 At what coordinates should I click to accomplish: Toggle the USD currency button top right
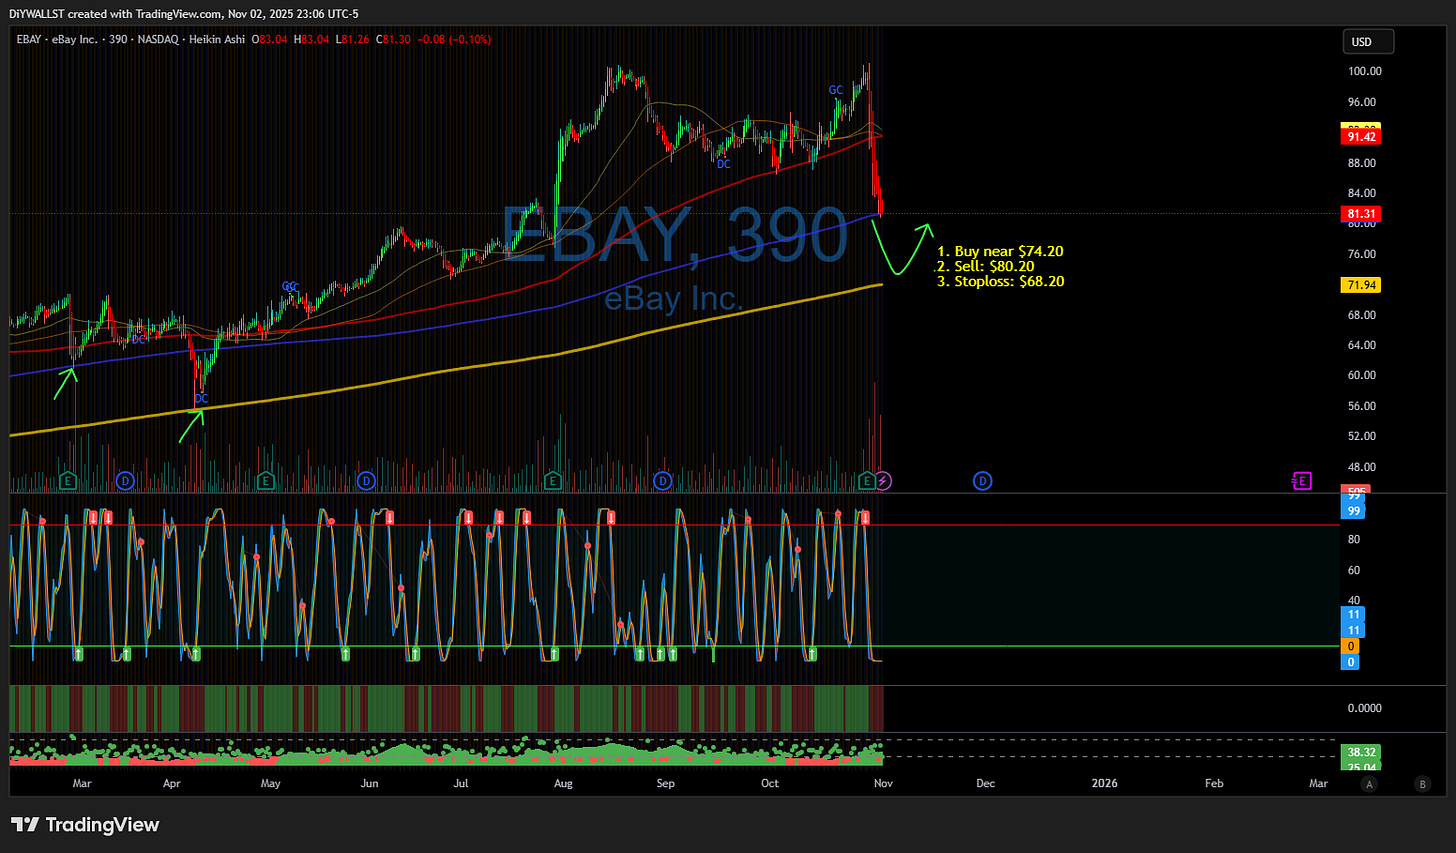[x=1367, y=41]
